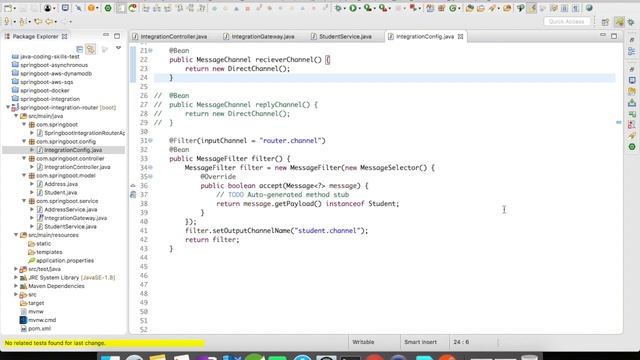Focus the Quick Access search field
This screenshot has height=360, width=640.
point(567,21)
